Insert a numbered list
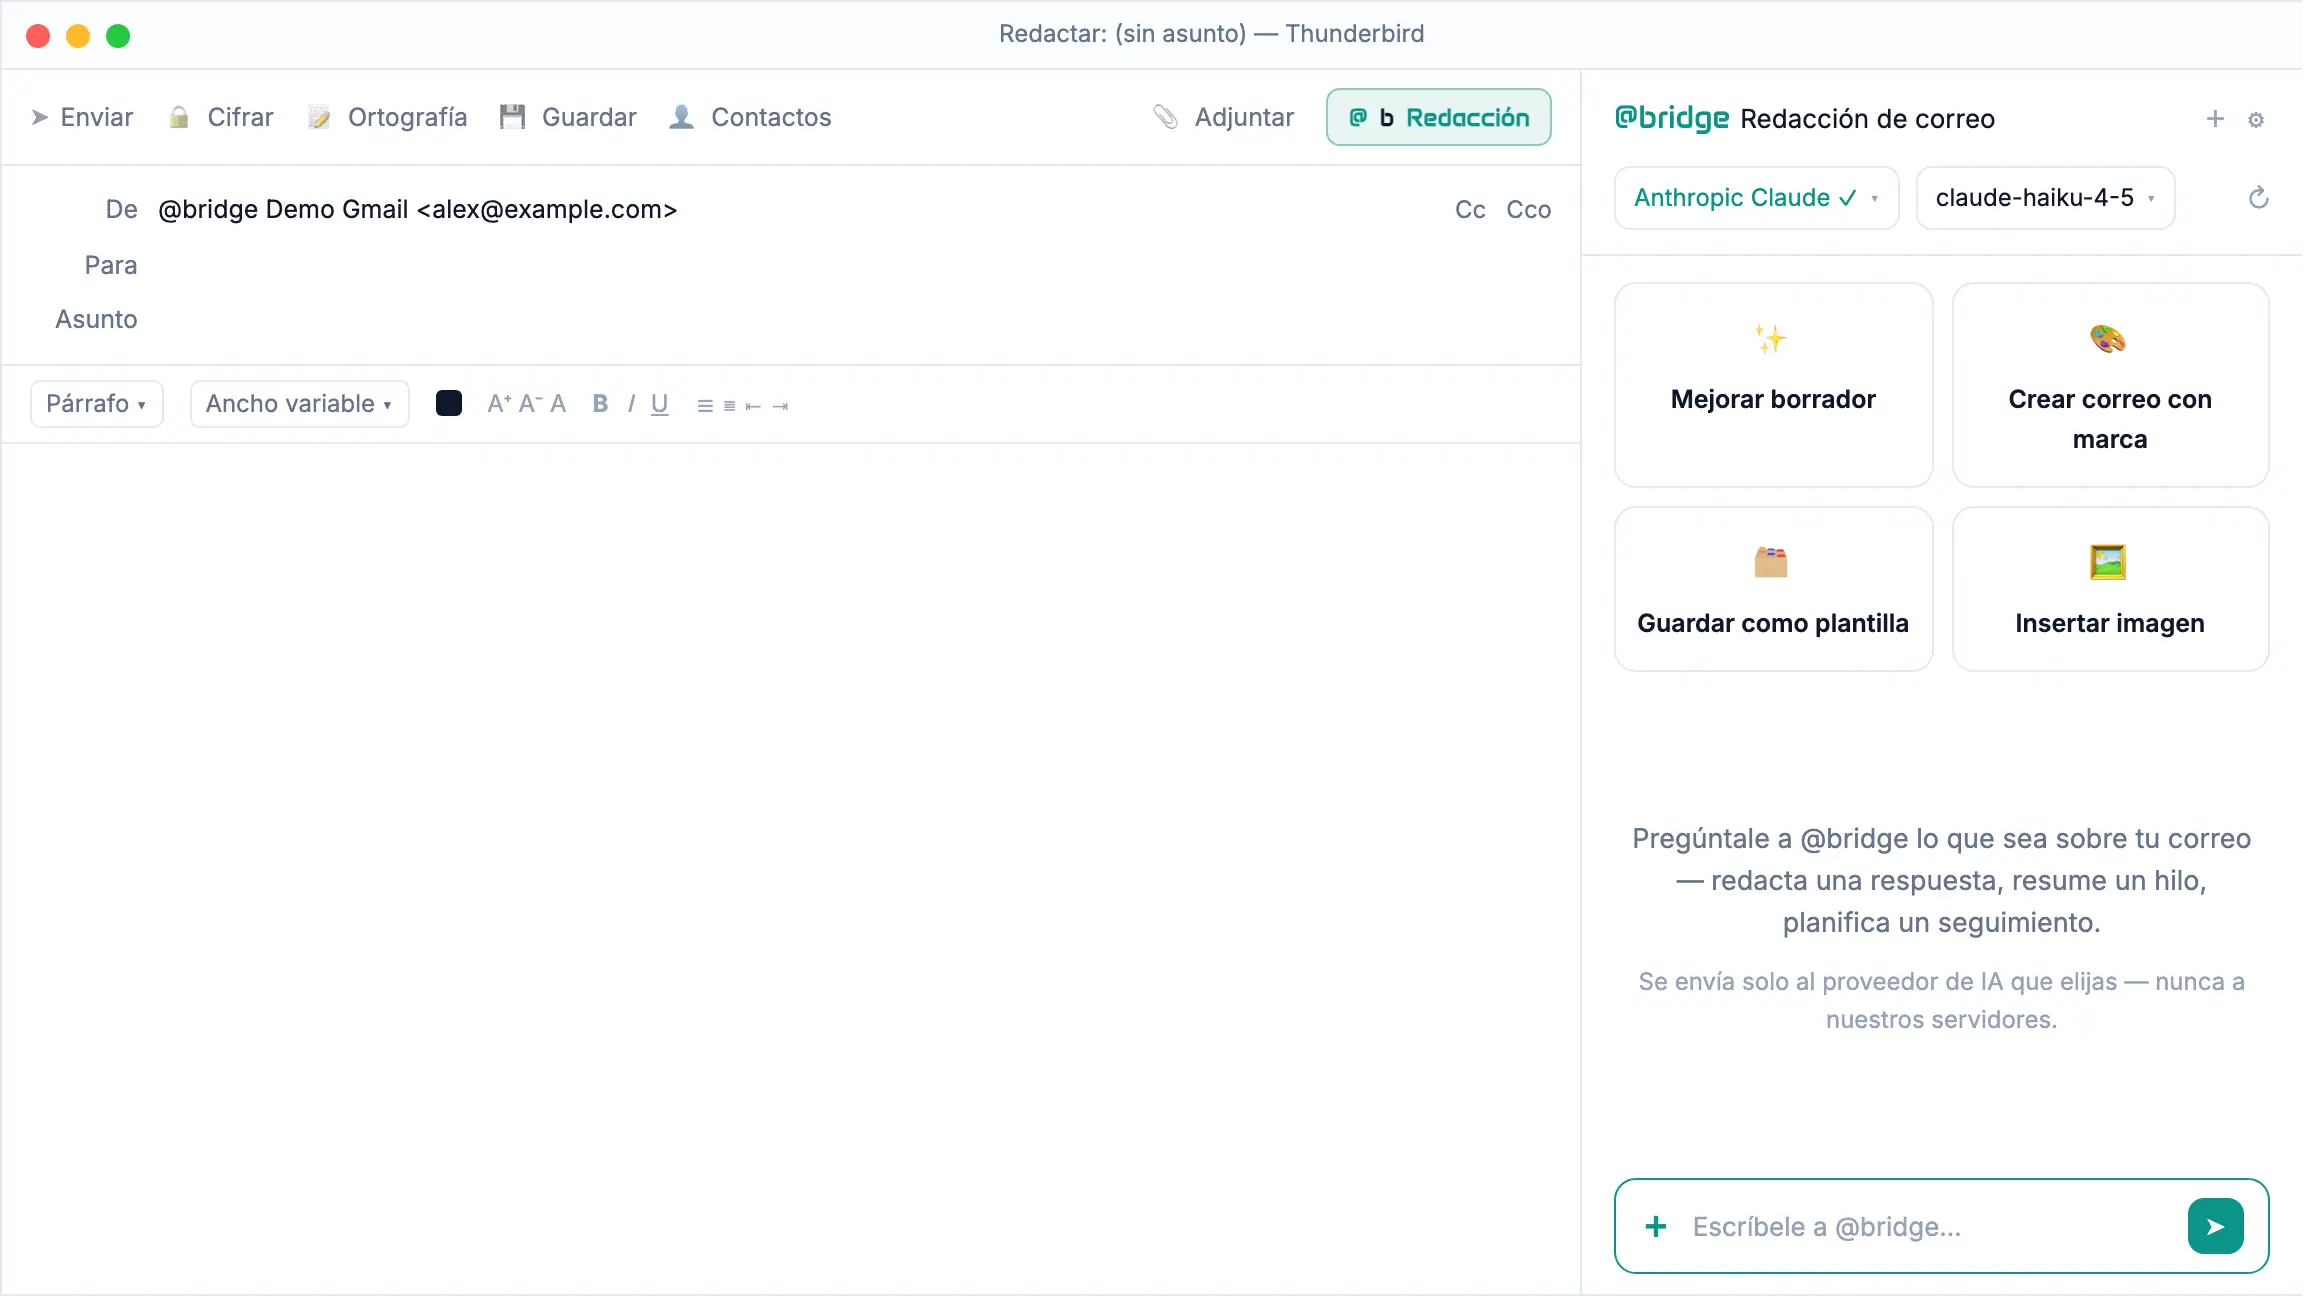This screenshot has width=2304, height=1296. [x=729, y=406]
